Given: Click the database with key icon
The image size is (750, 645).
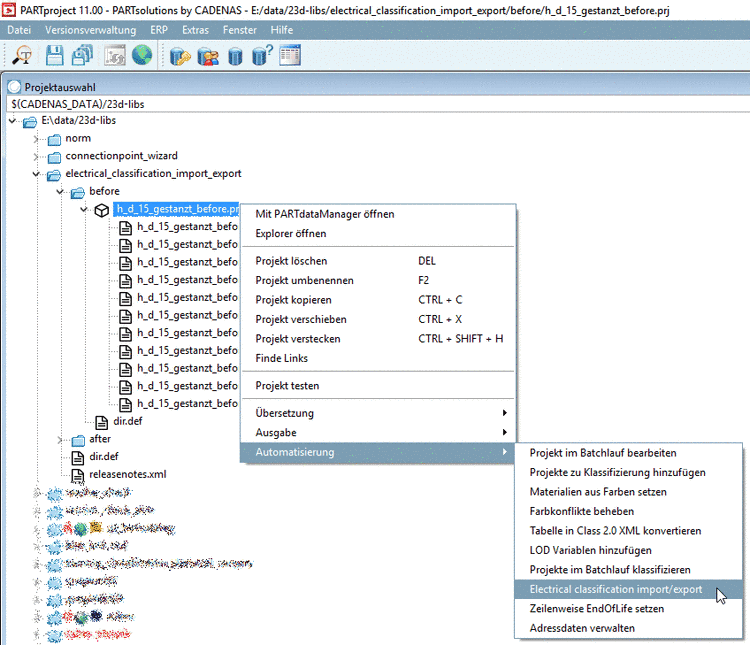Looking at the screenshot, I should coord(180,56).
